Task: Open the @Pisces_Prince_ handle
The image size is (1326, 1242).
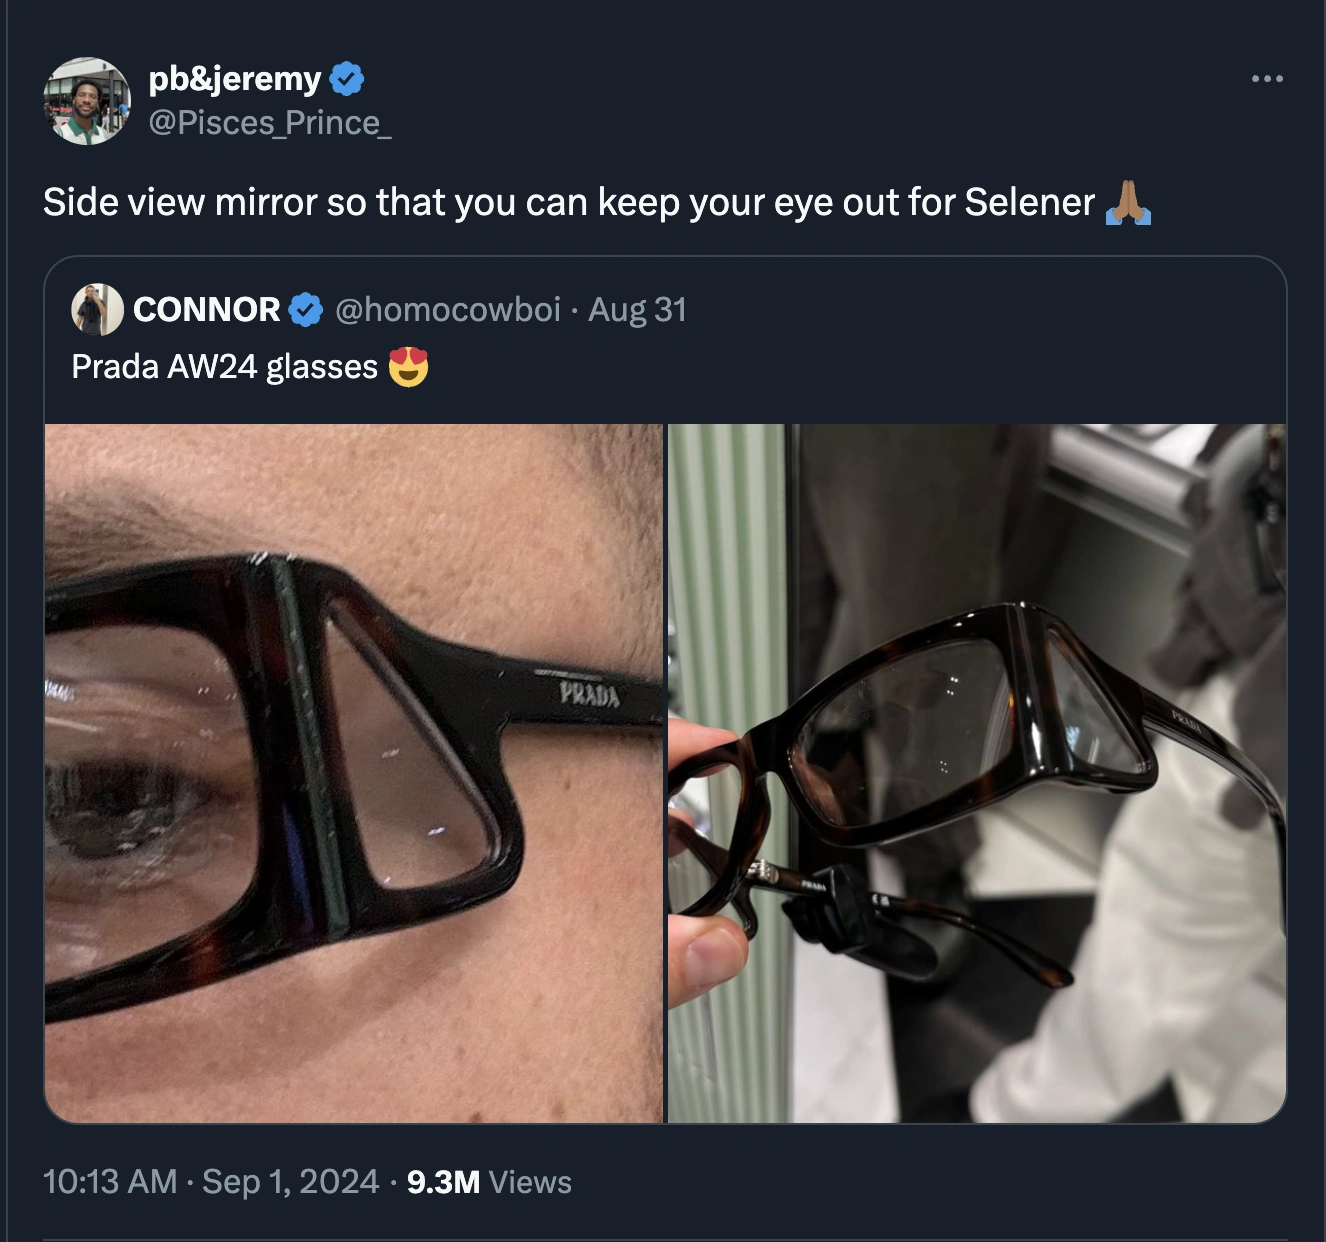Action: point(270,123)
